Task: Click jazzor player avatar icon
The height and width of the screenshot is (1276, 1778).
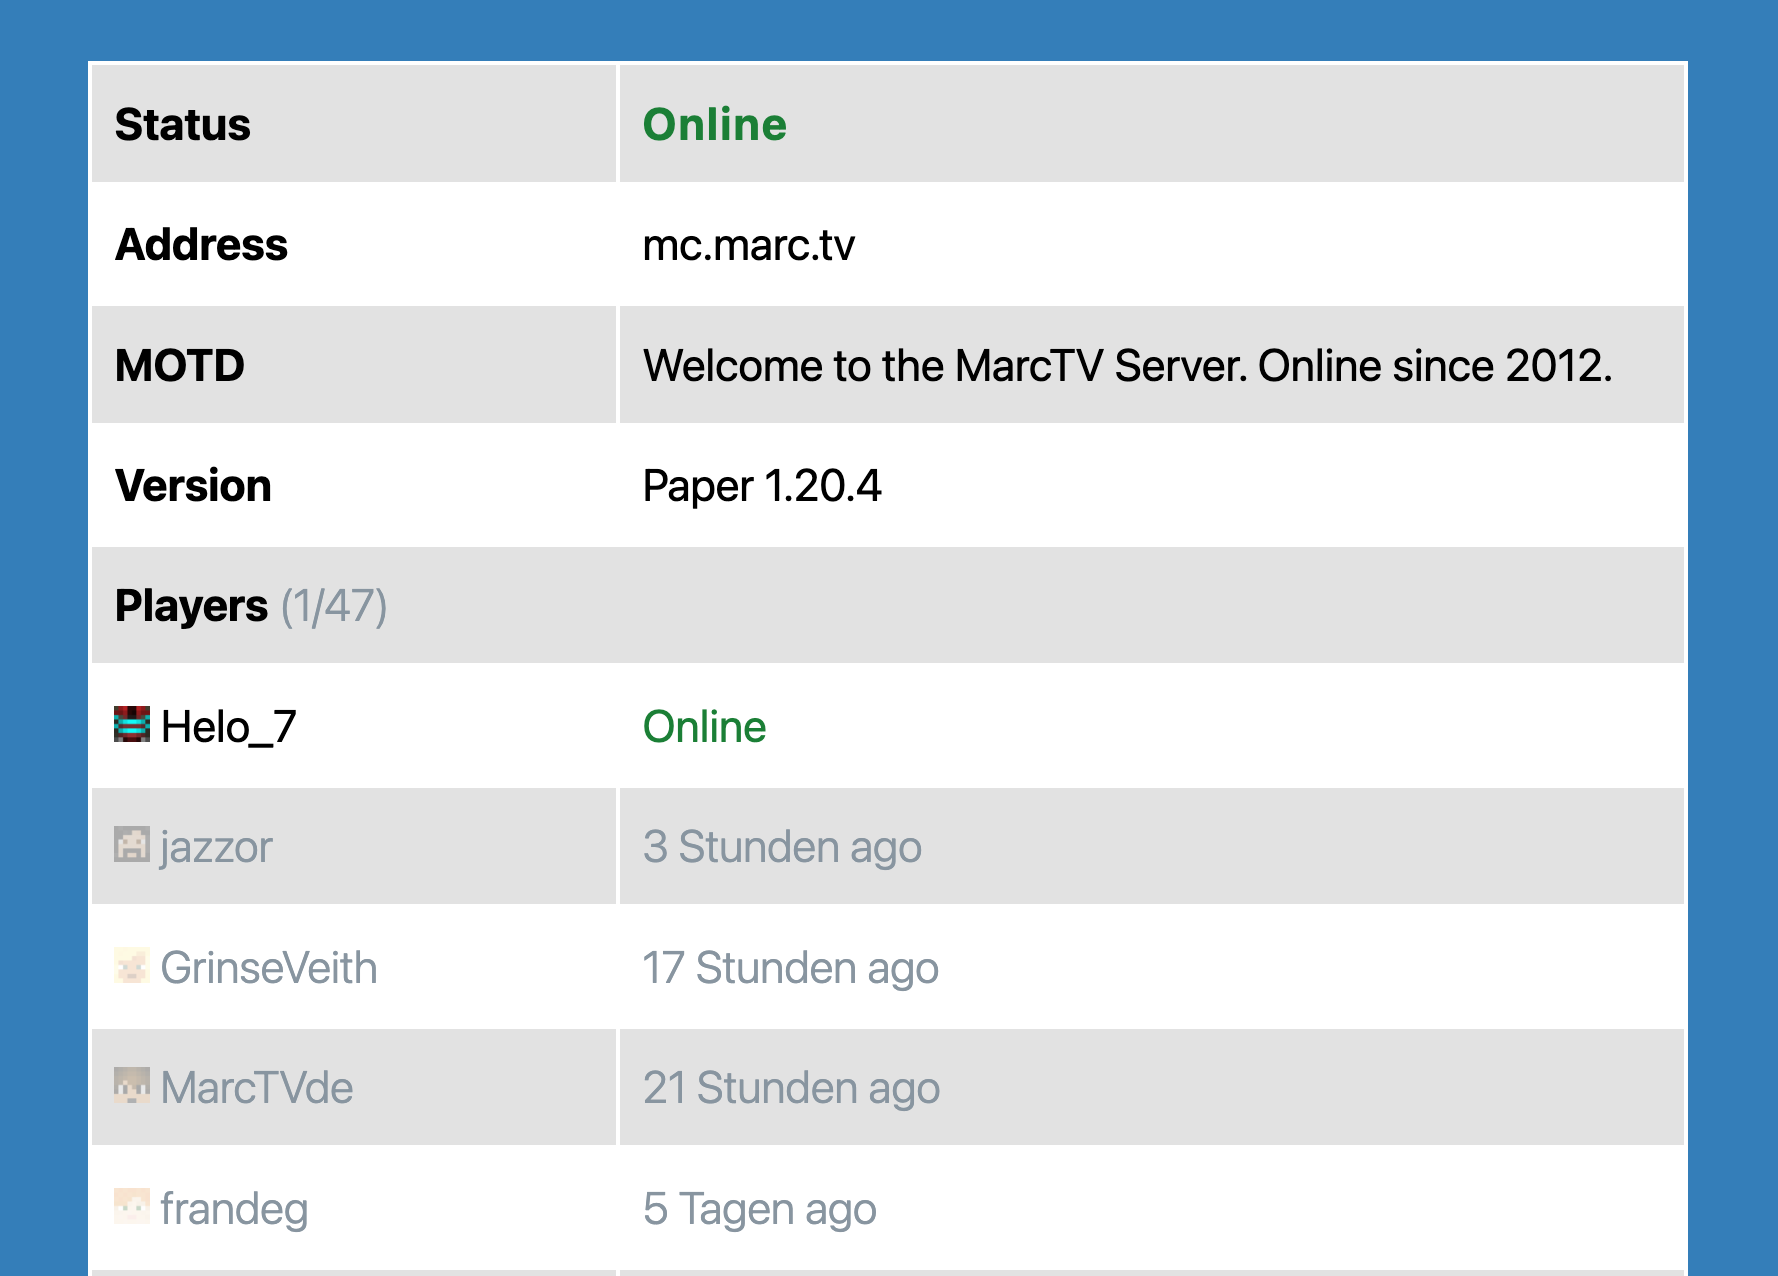Action: tap(132, 845)
